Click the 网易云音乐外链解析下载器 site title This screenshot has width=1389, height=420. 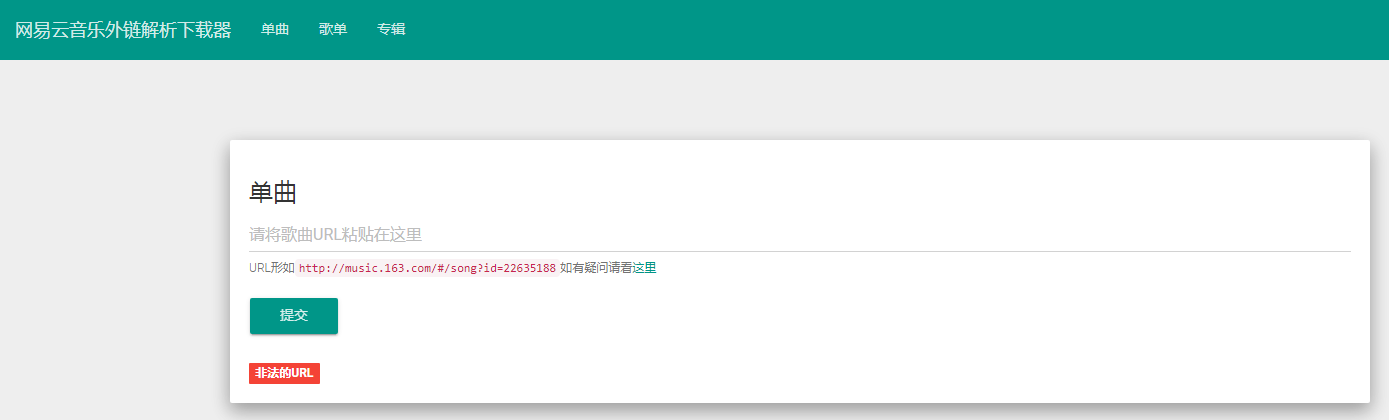[123, 30]
